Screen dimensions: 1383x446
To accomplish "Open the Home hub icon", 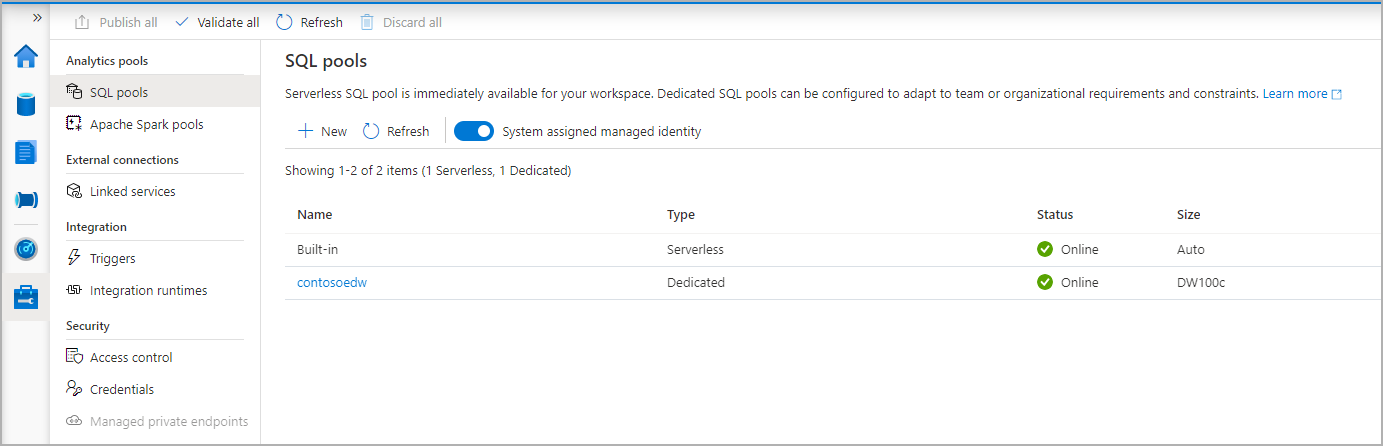I will point(26,56).
